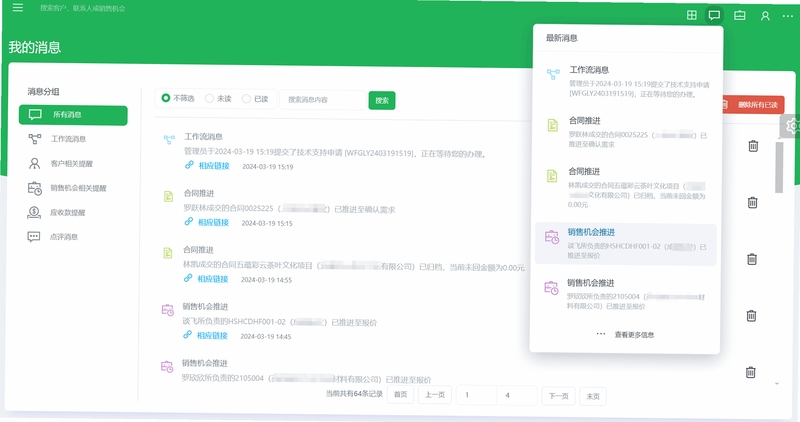Click the popup document icon for 合同0025225
Screen dimensions: 800x422
pos(553,125)
